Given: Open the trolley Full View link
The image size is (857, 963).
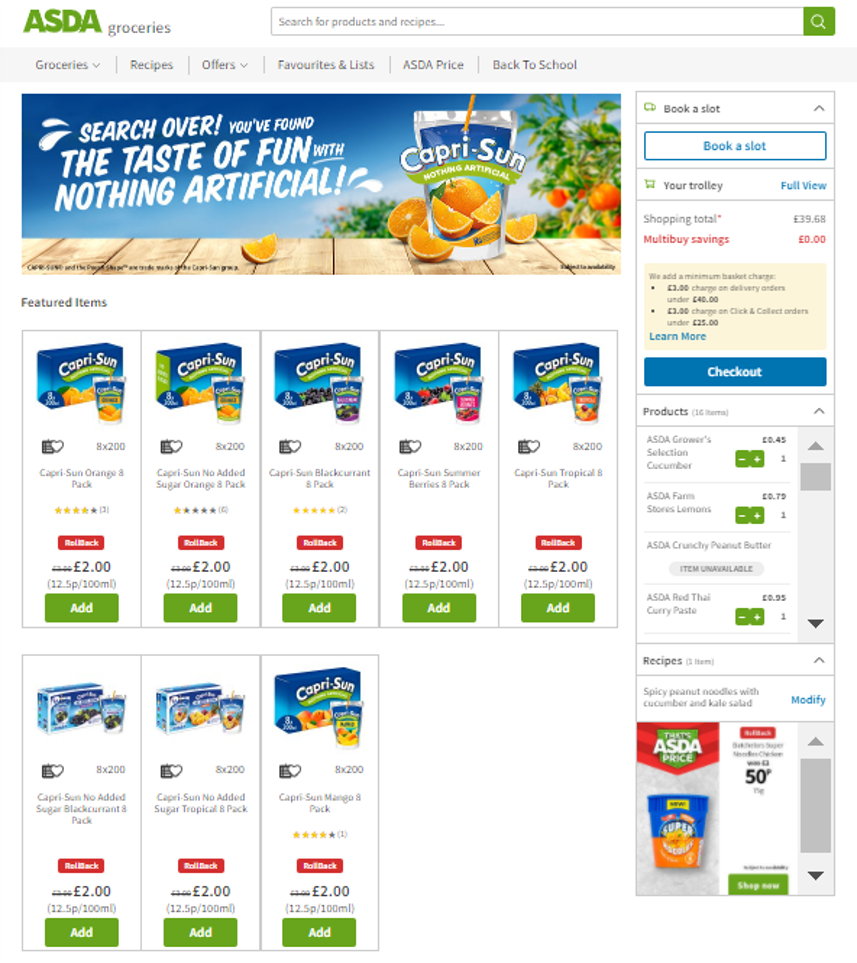Looking at the screenshot, I should [803, 185].
